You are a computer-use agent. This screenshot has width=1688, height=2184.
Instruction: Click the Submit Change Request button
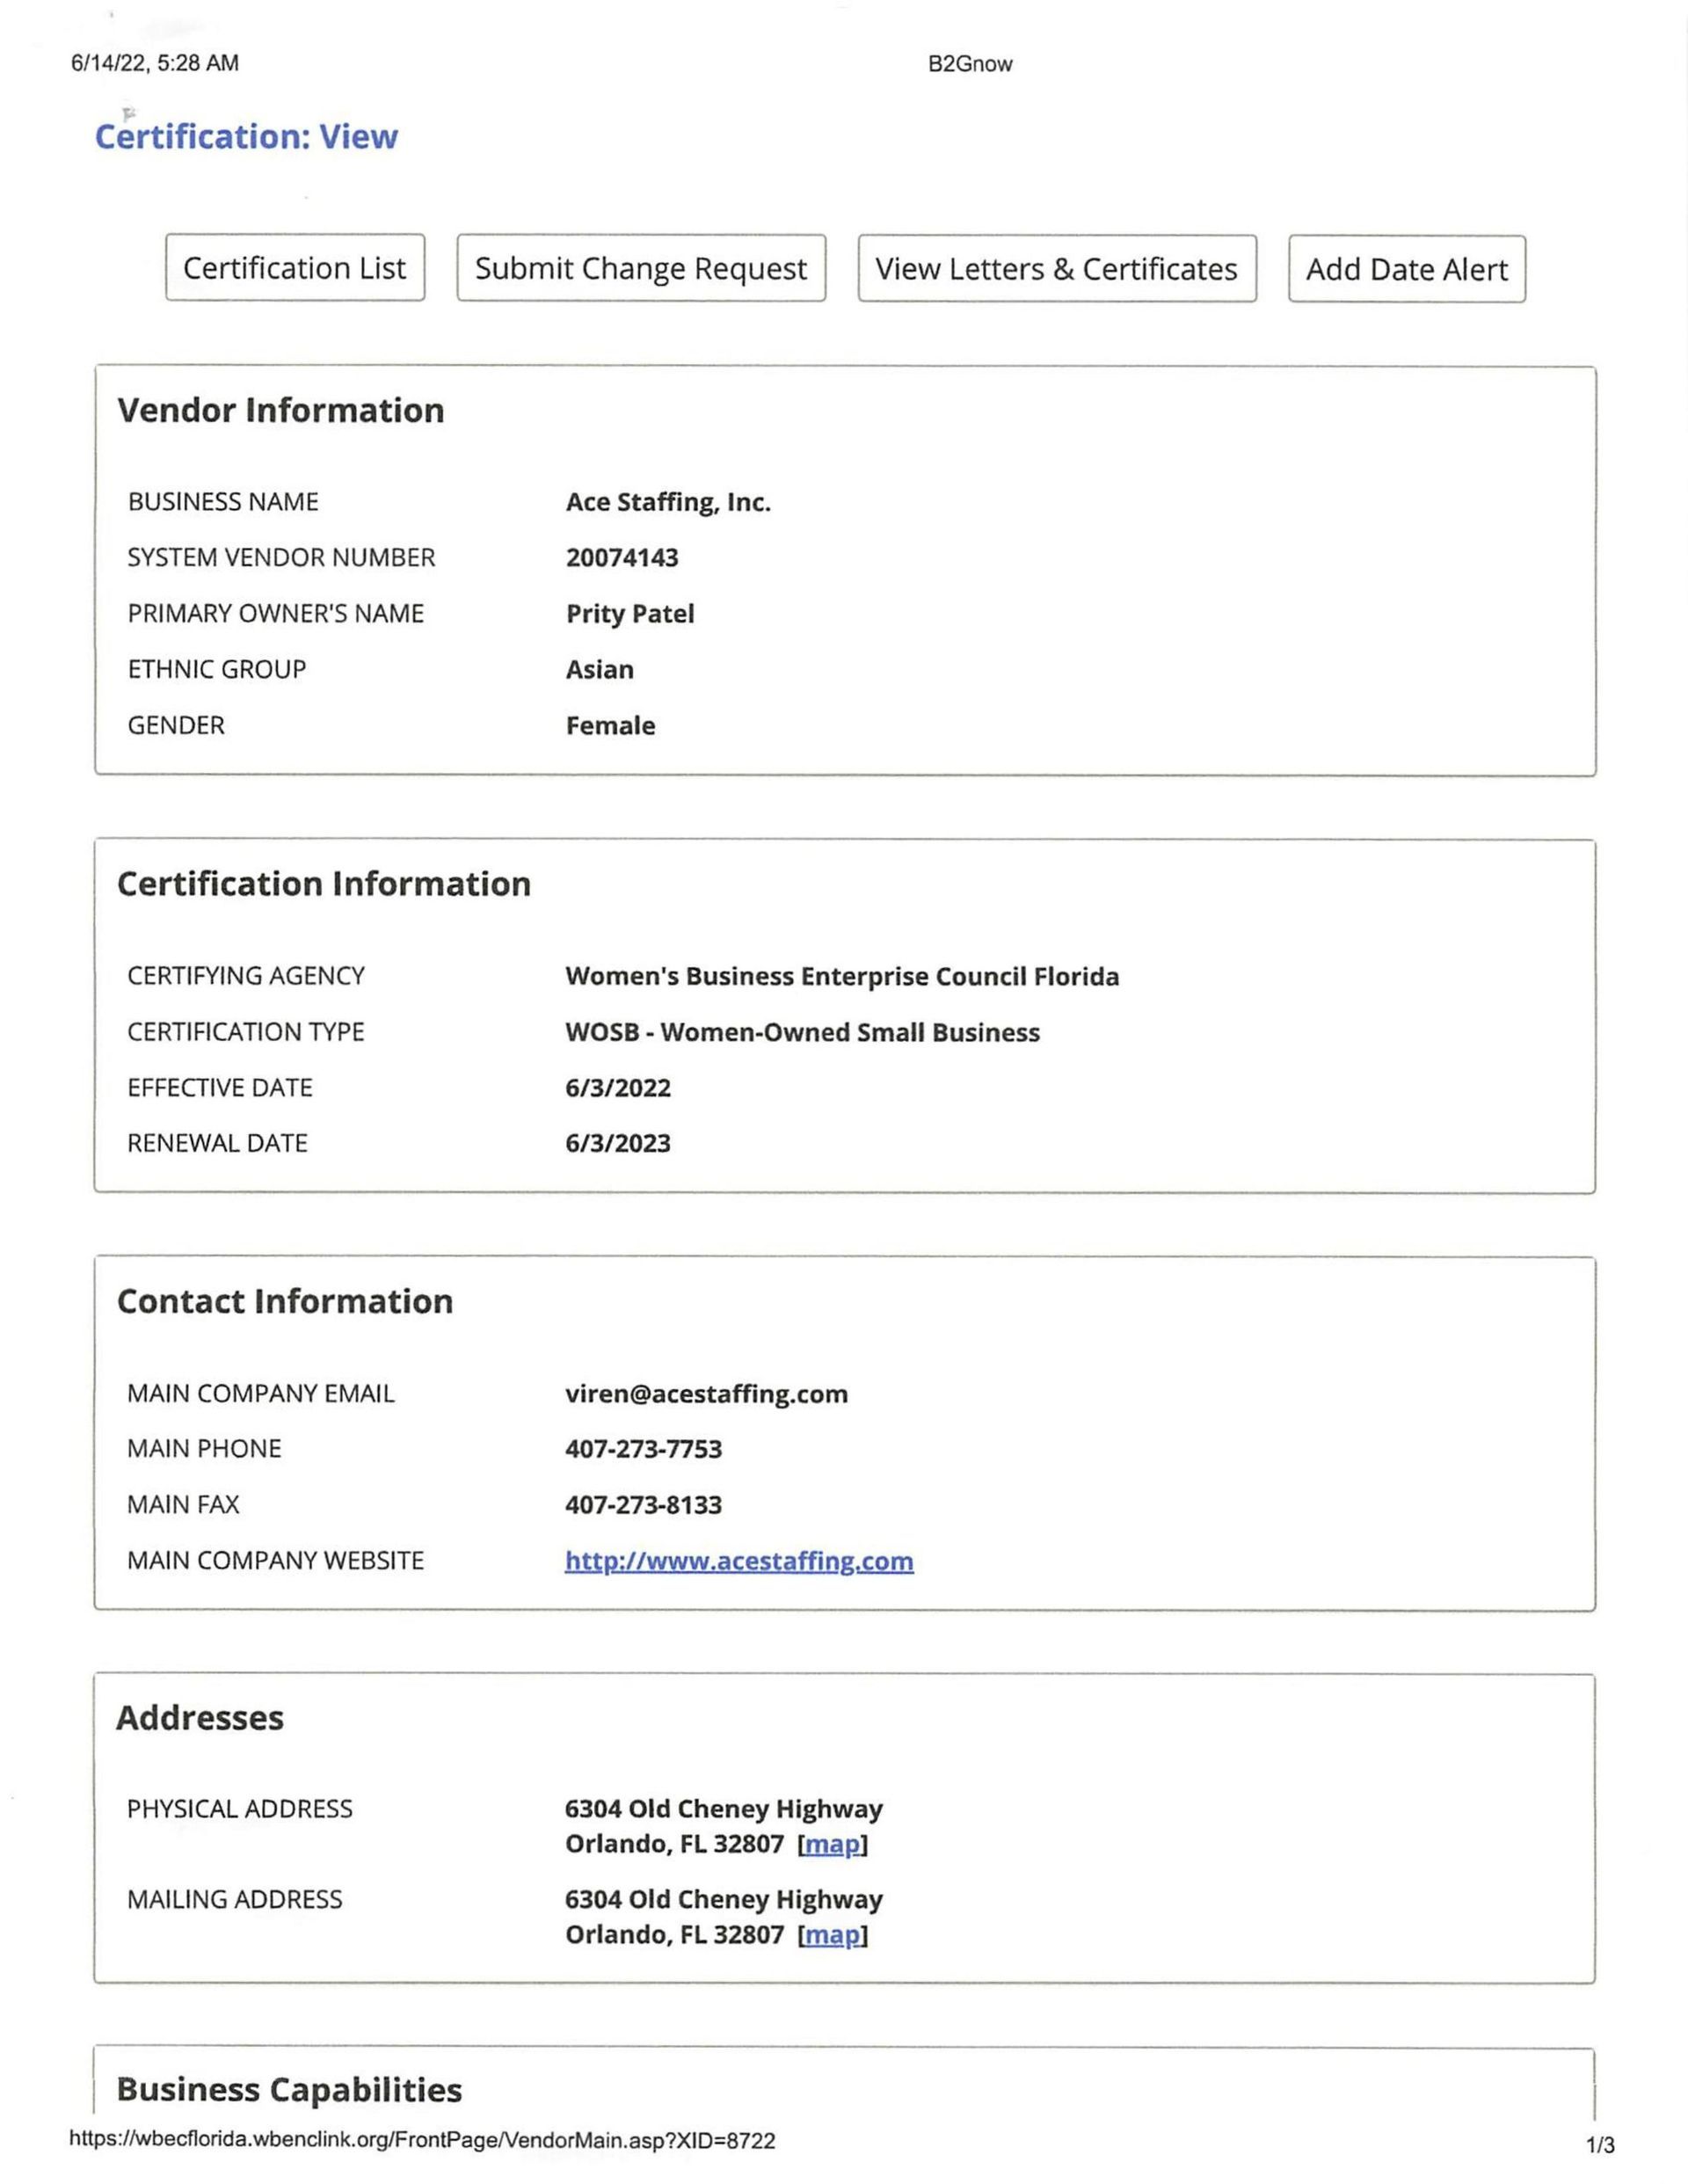tap(640, 268)
